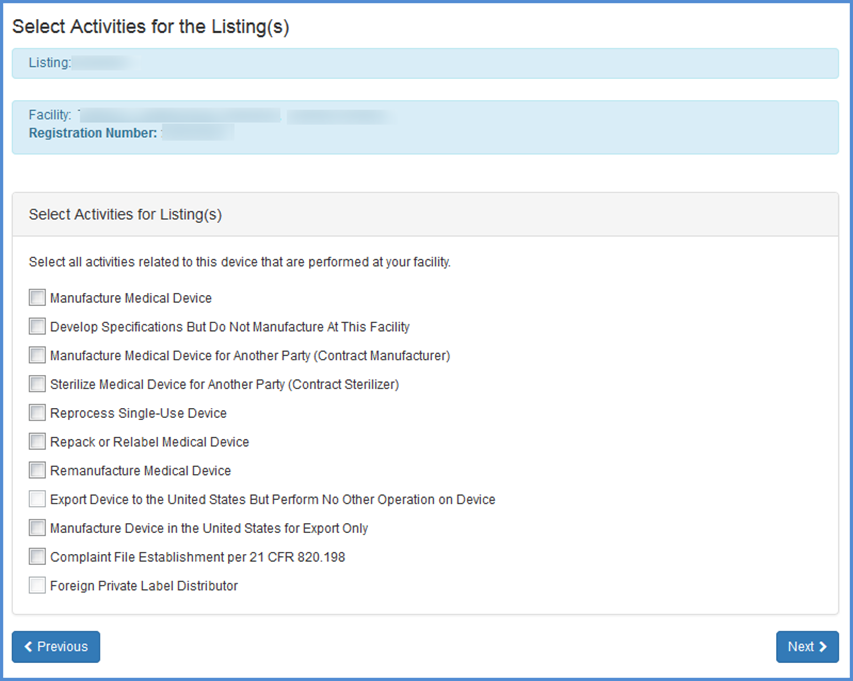Click the page title Select Activities heading

[155, 26]
